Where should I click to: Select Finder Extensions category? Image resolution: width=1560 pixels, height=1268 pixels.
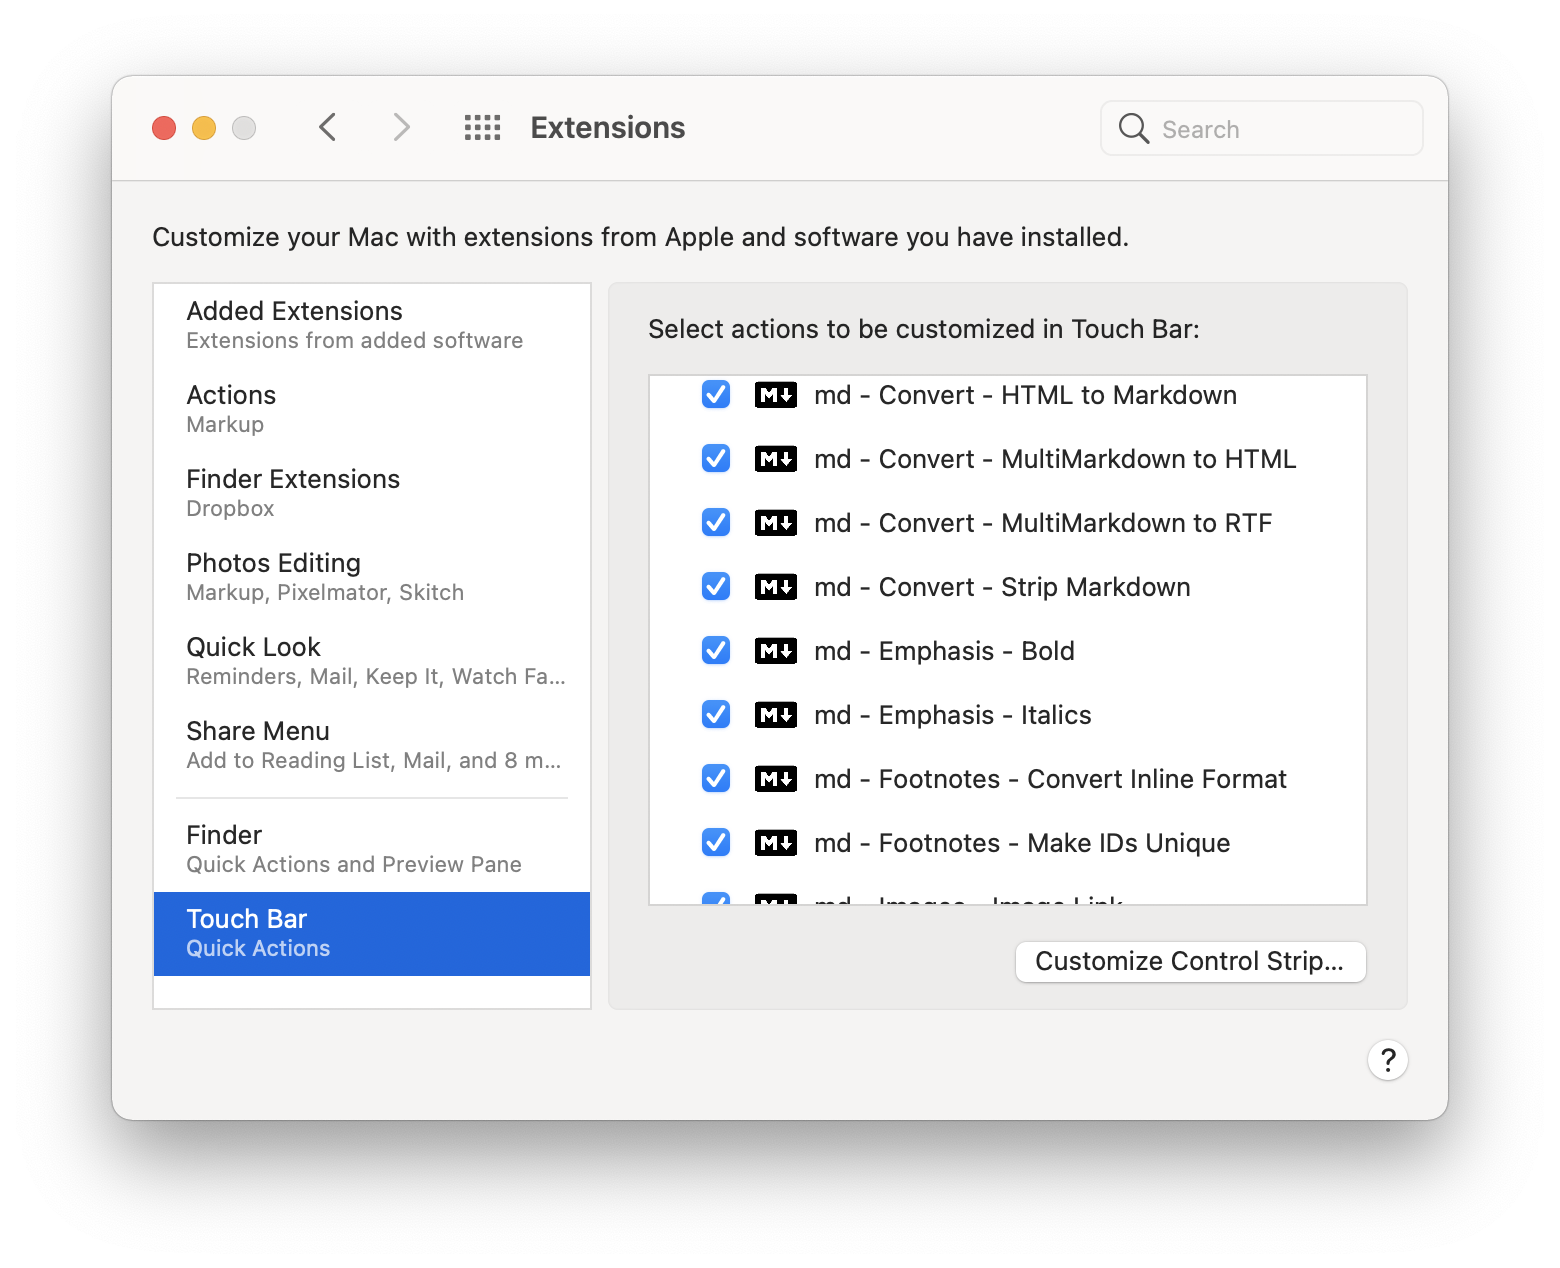click(x=372, y=493)
